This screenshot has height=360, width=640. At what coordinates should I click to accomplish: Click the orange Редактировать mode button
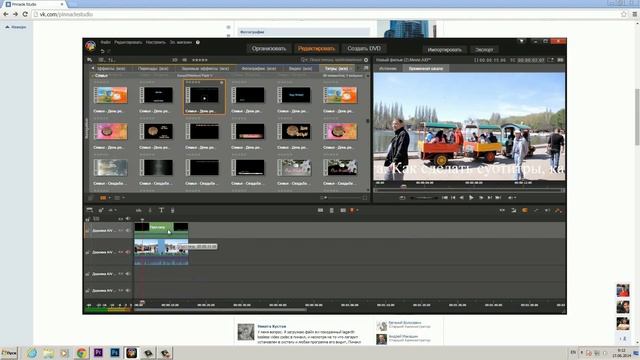point(316,49)
